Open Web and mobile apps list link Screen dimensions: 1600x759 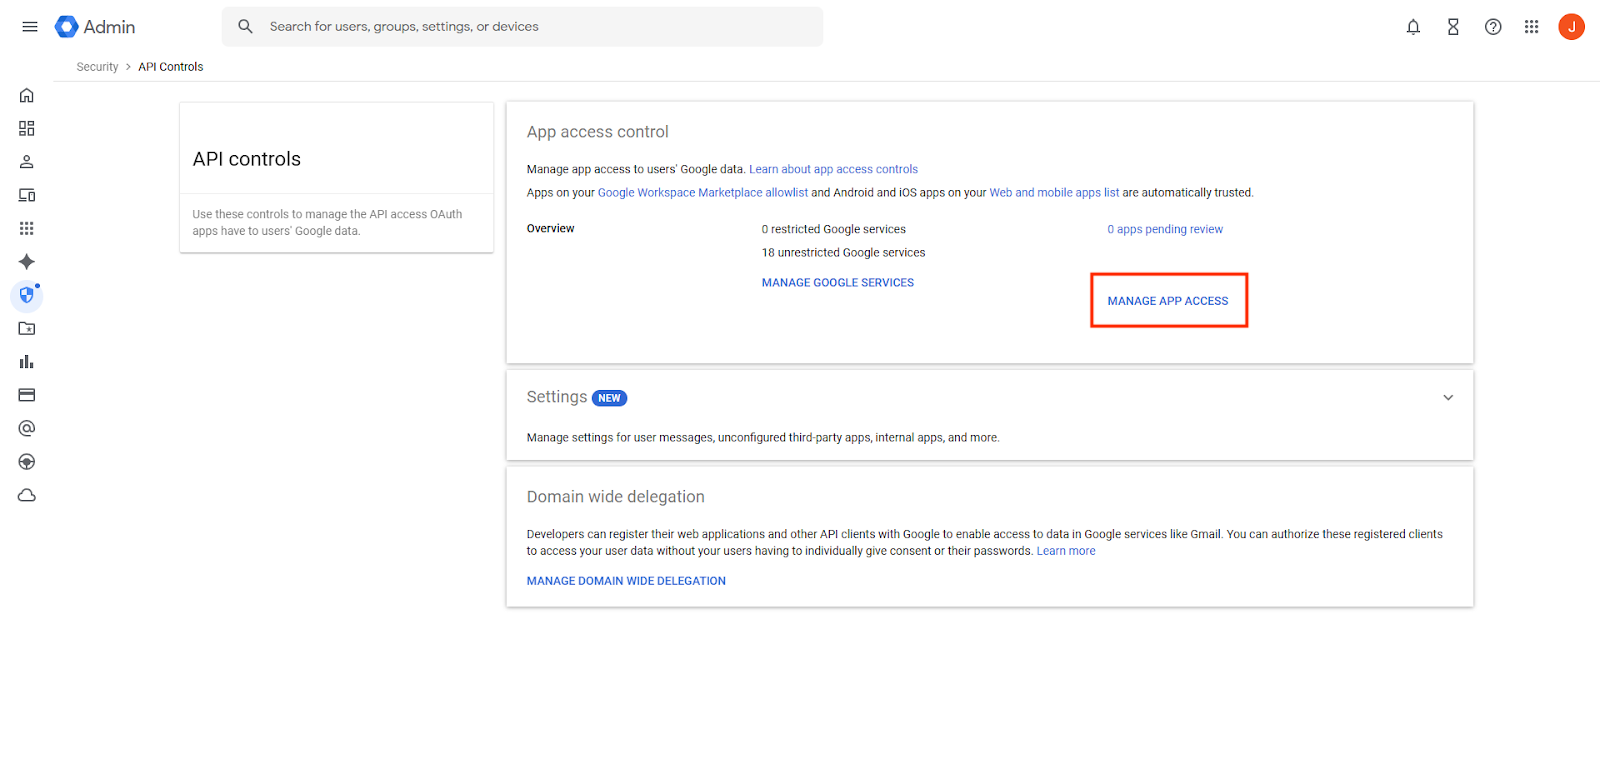(1054, 193)
